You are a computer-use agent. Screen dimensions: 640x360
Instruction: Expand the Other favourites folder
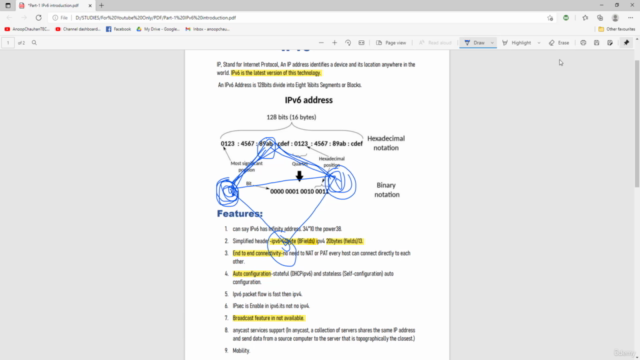coord(617,29)
